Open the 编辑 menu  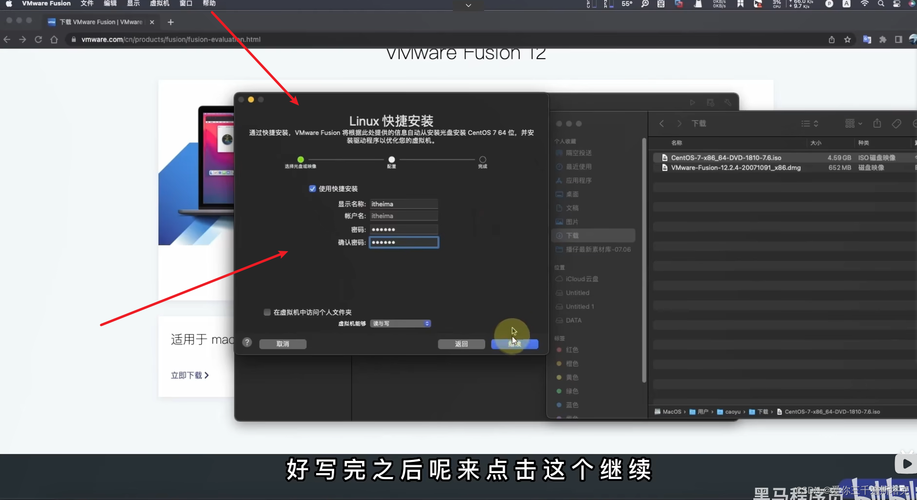pyautogui.click(x=110, y=4)
